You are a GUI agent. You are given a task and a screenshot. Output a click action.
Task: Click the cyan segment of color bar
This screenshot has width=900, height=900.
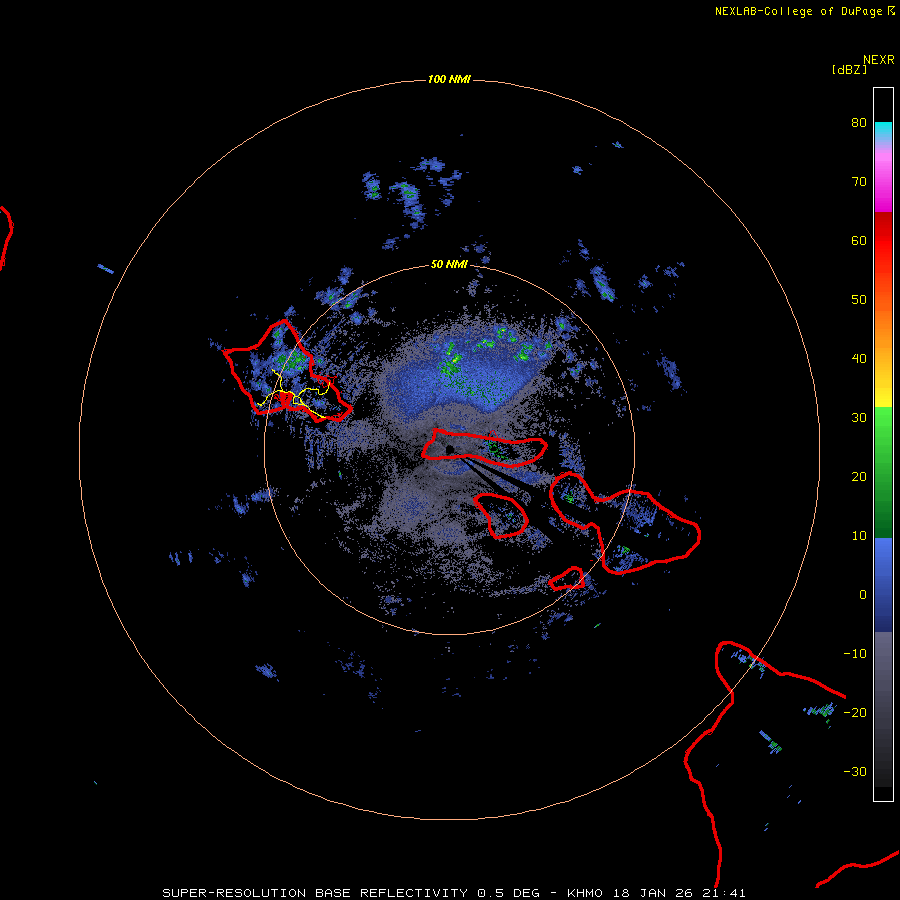coord(883,131)
